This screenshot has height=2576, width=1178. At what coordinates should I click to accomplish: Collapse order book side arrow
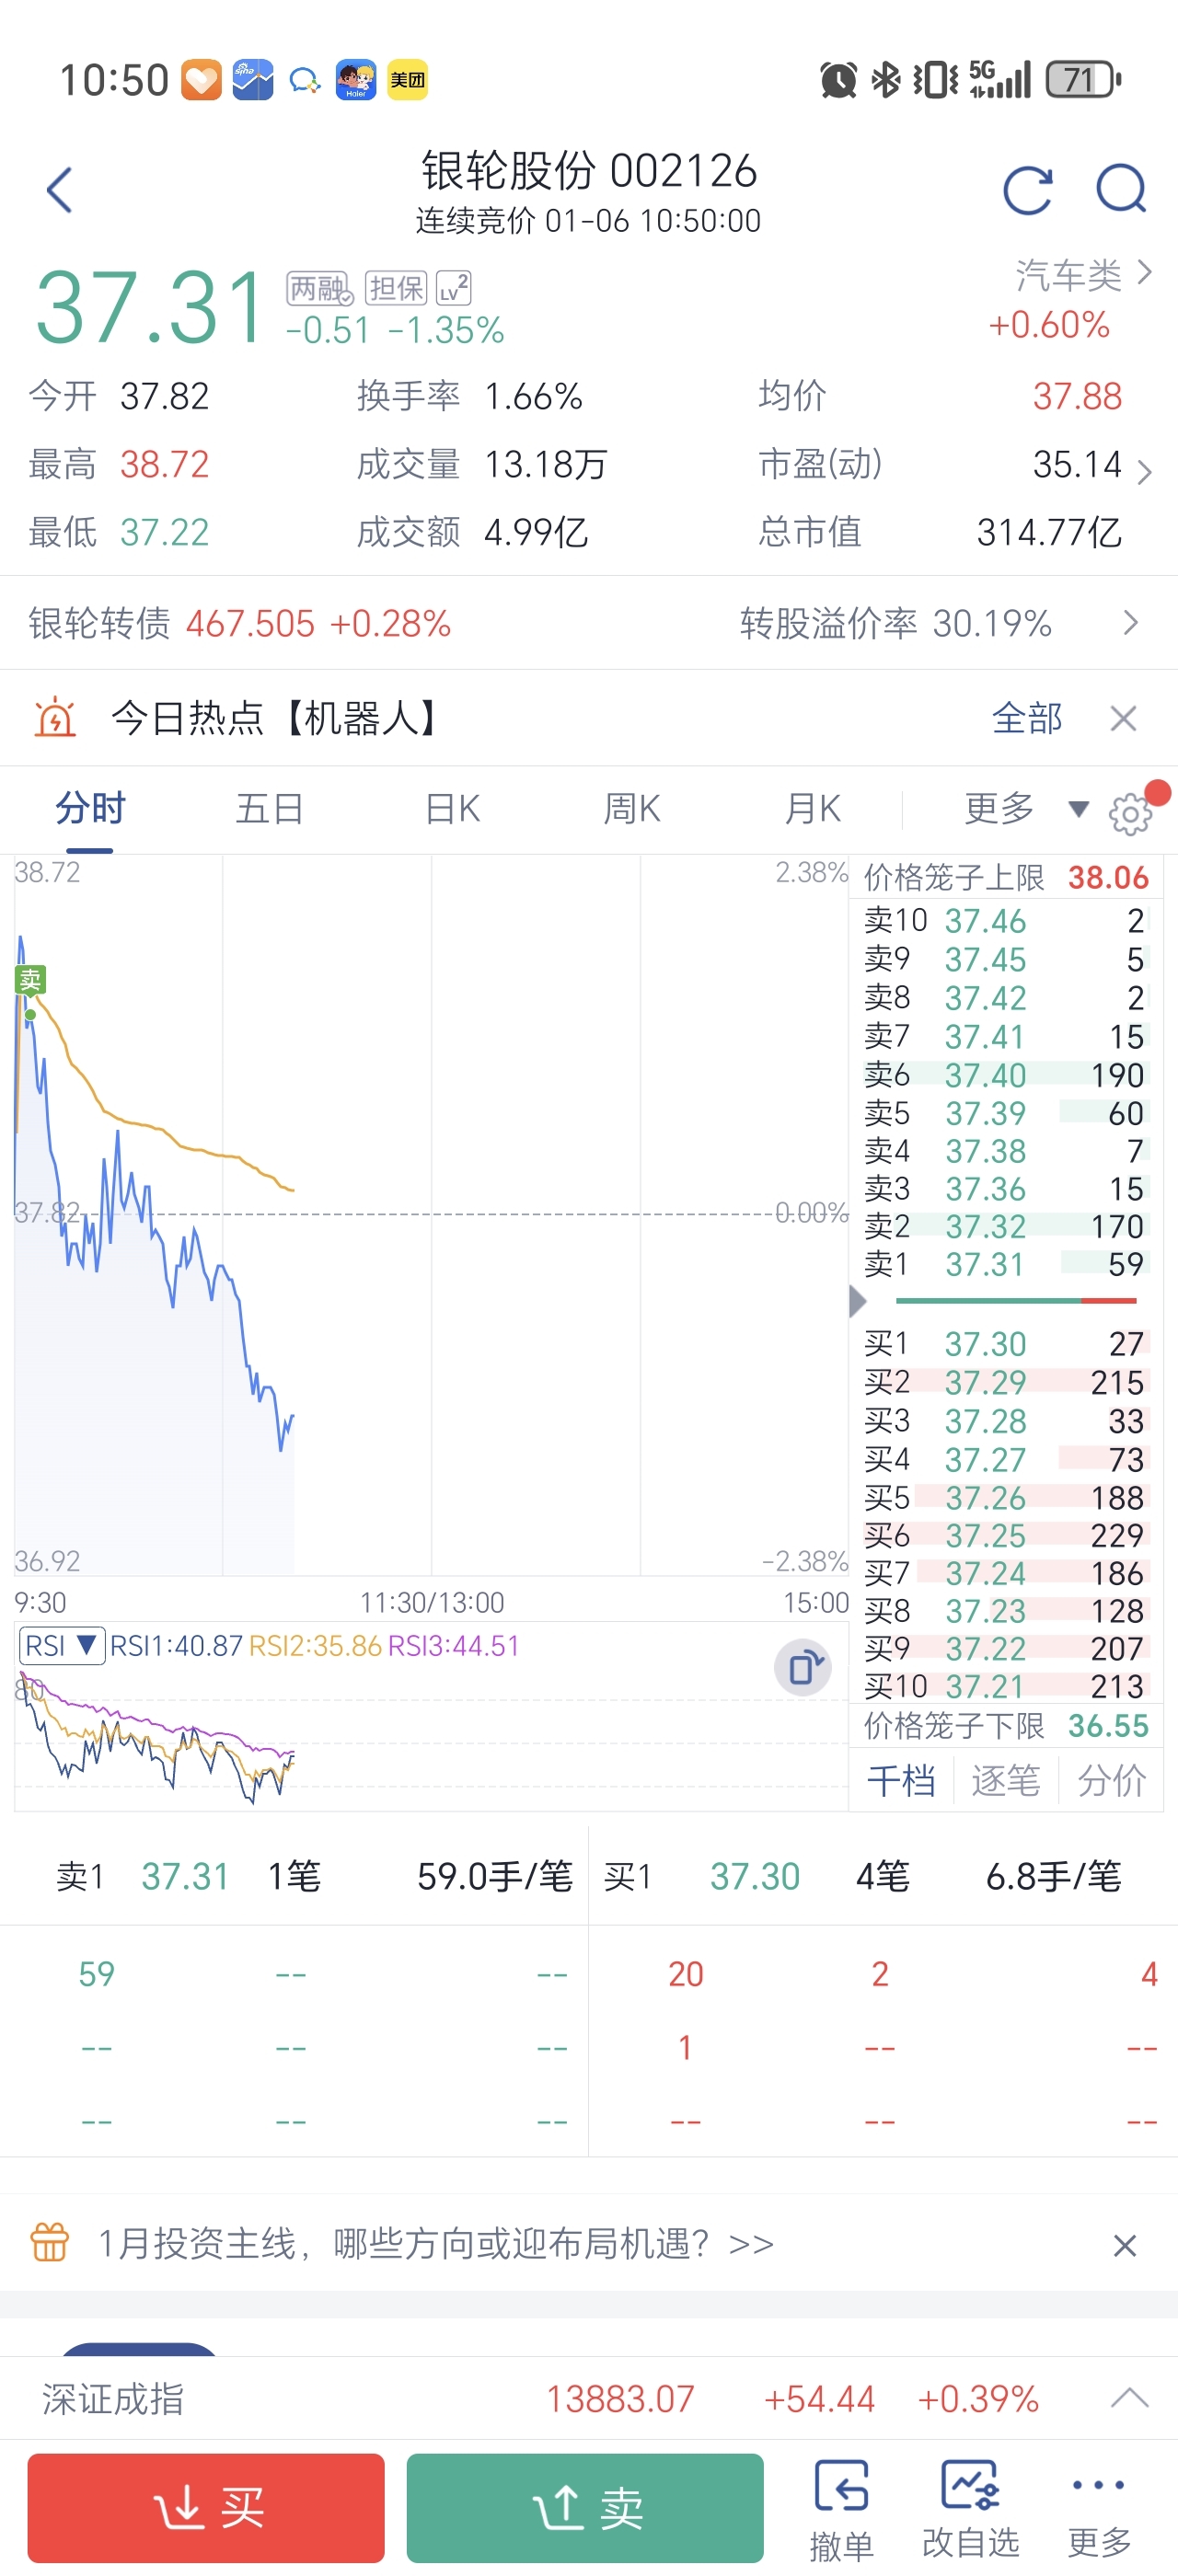857,1301
